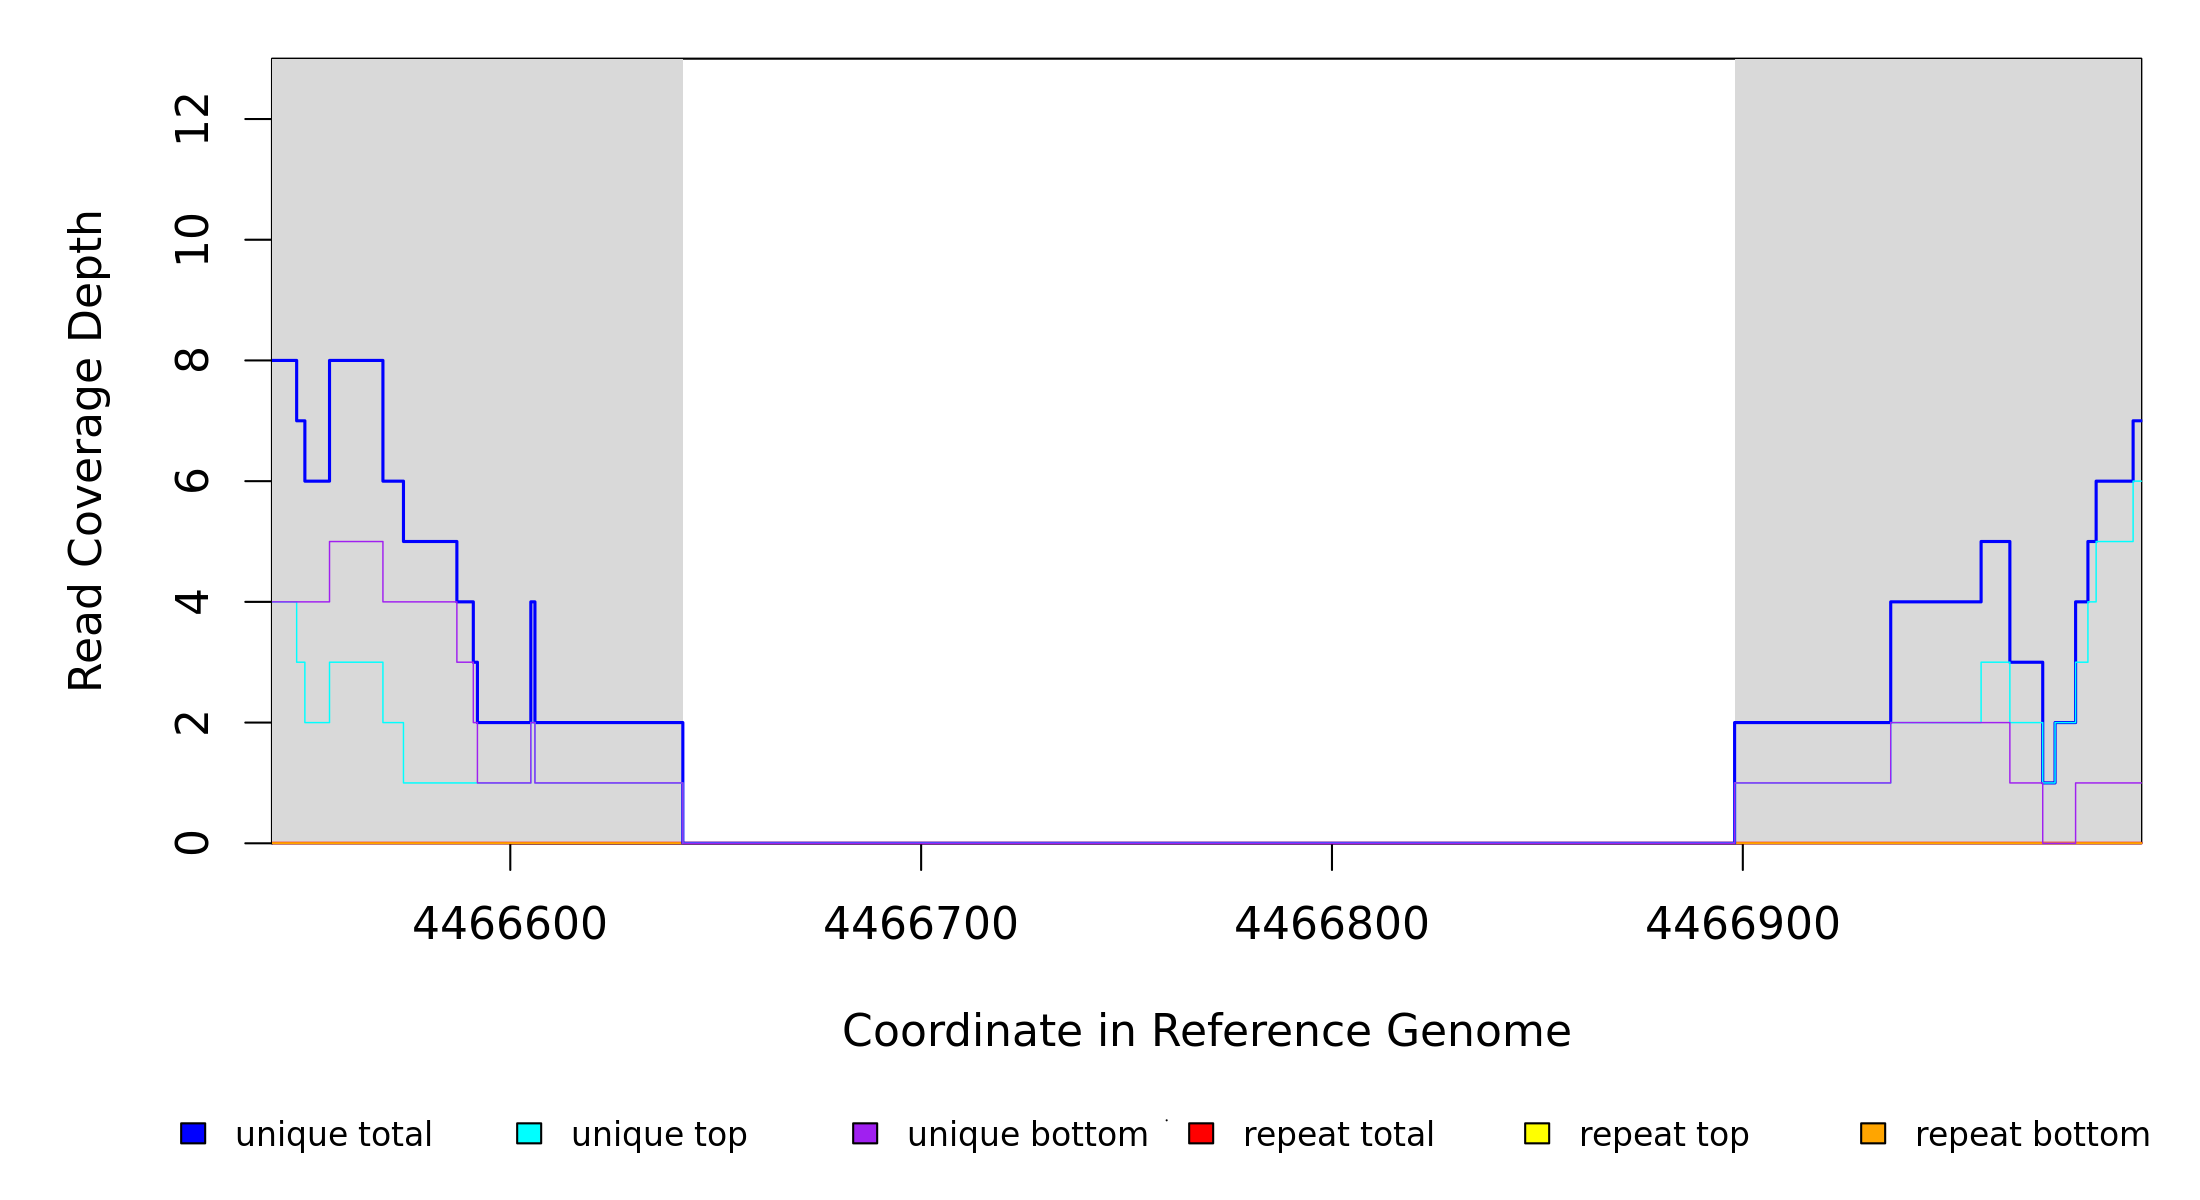The height and width of the screenshot is (1200, 2200).
Task: Select the "unique top" legend label
Action: coord(659,1135)
